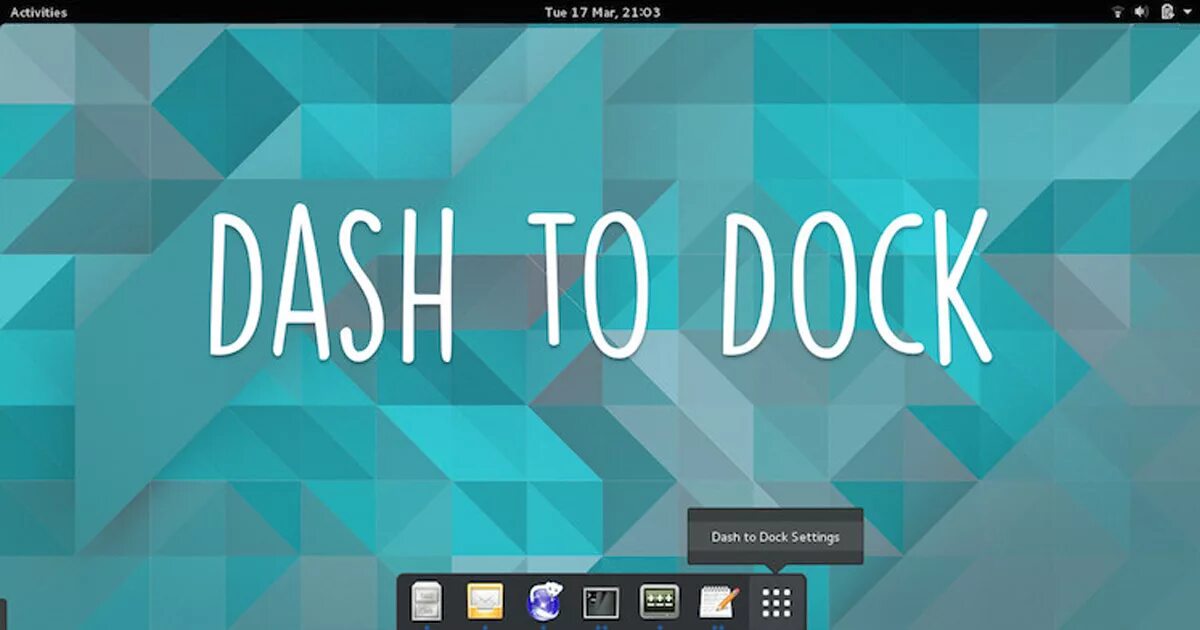Open the Activities overview

pyautogui.click(x=38, y=12)
